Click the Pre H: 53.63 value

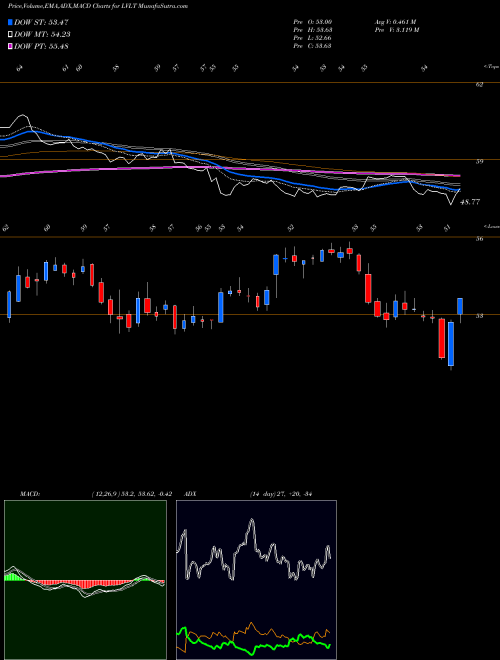[x=312, y=30]
